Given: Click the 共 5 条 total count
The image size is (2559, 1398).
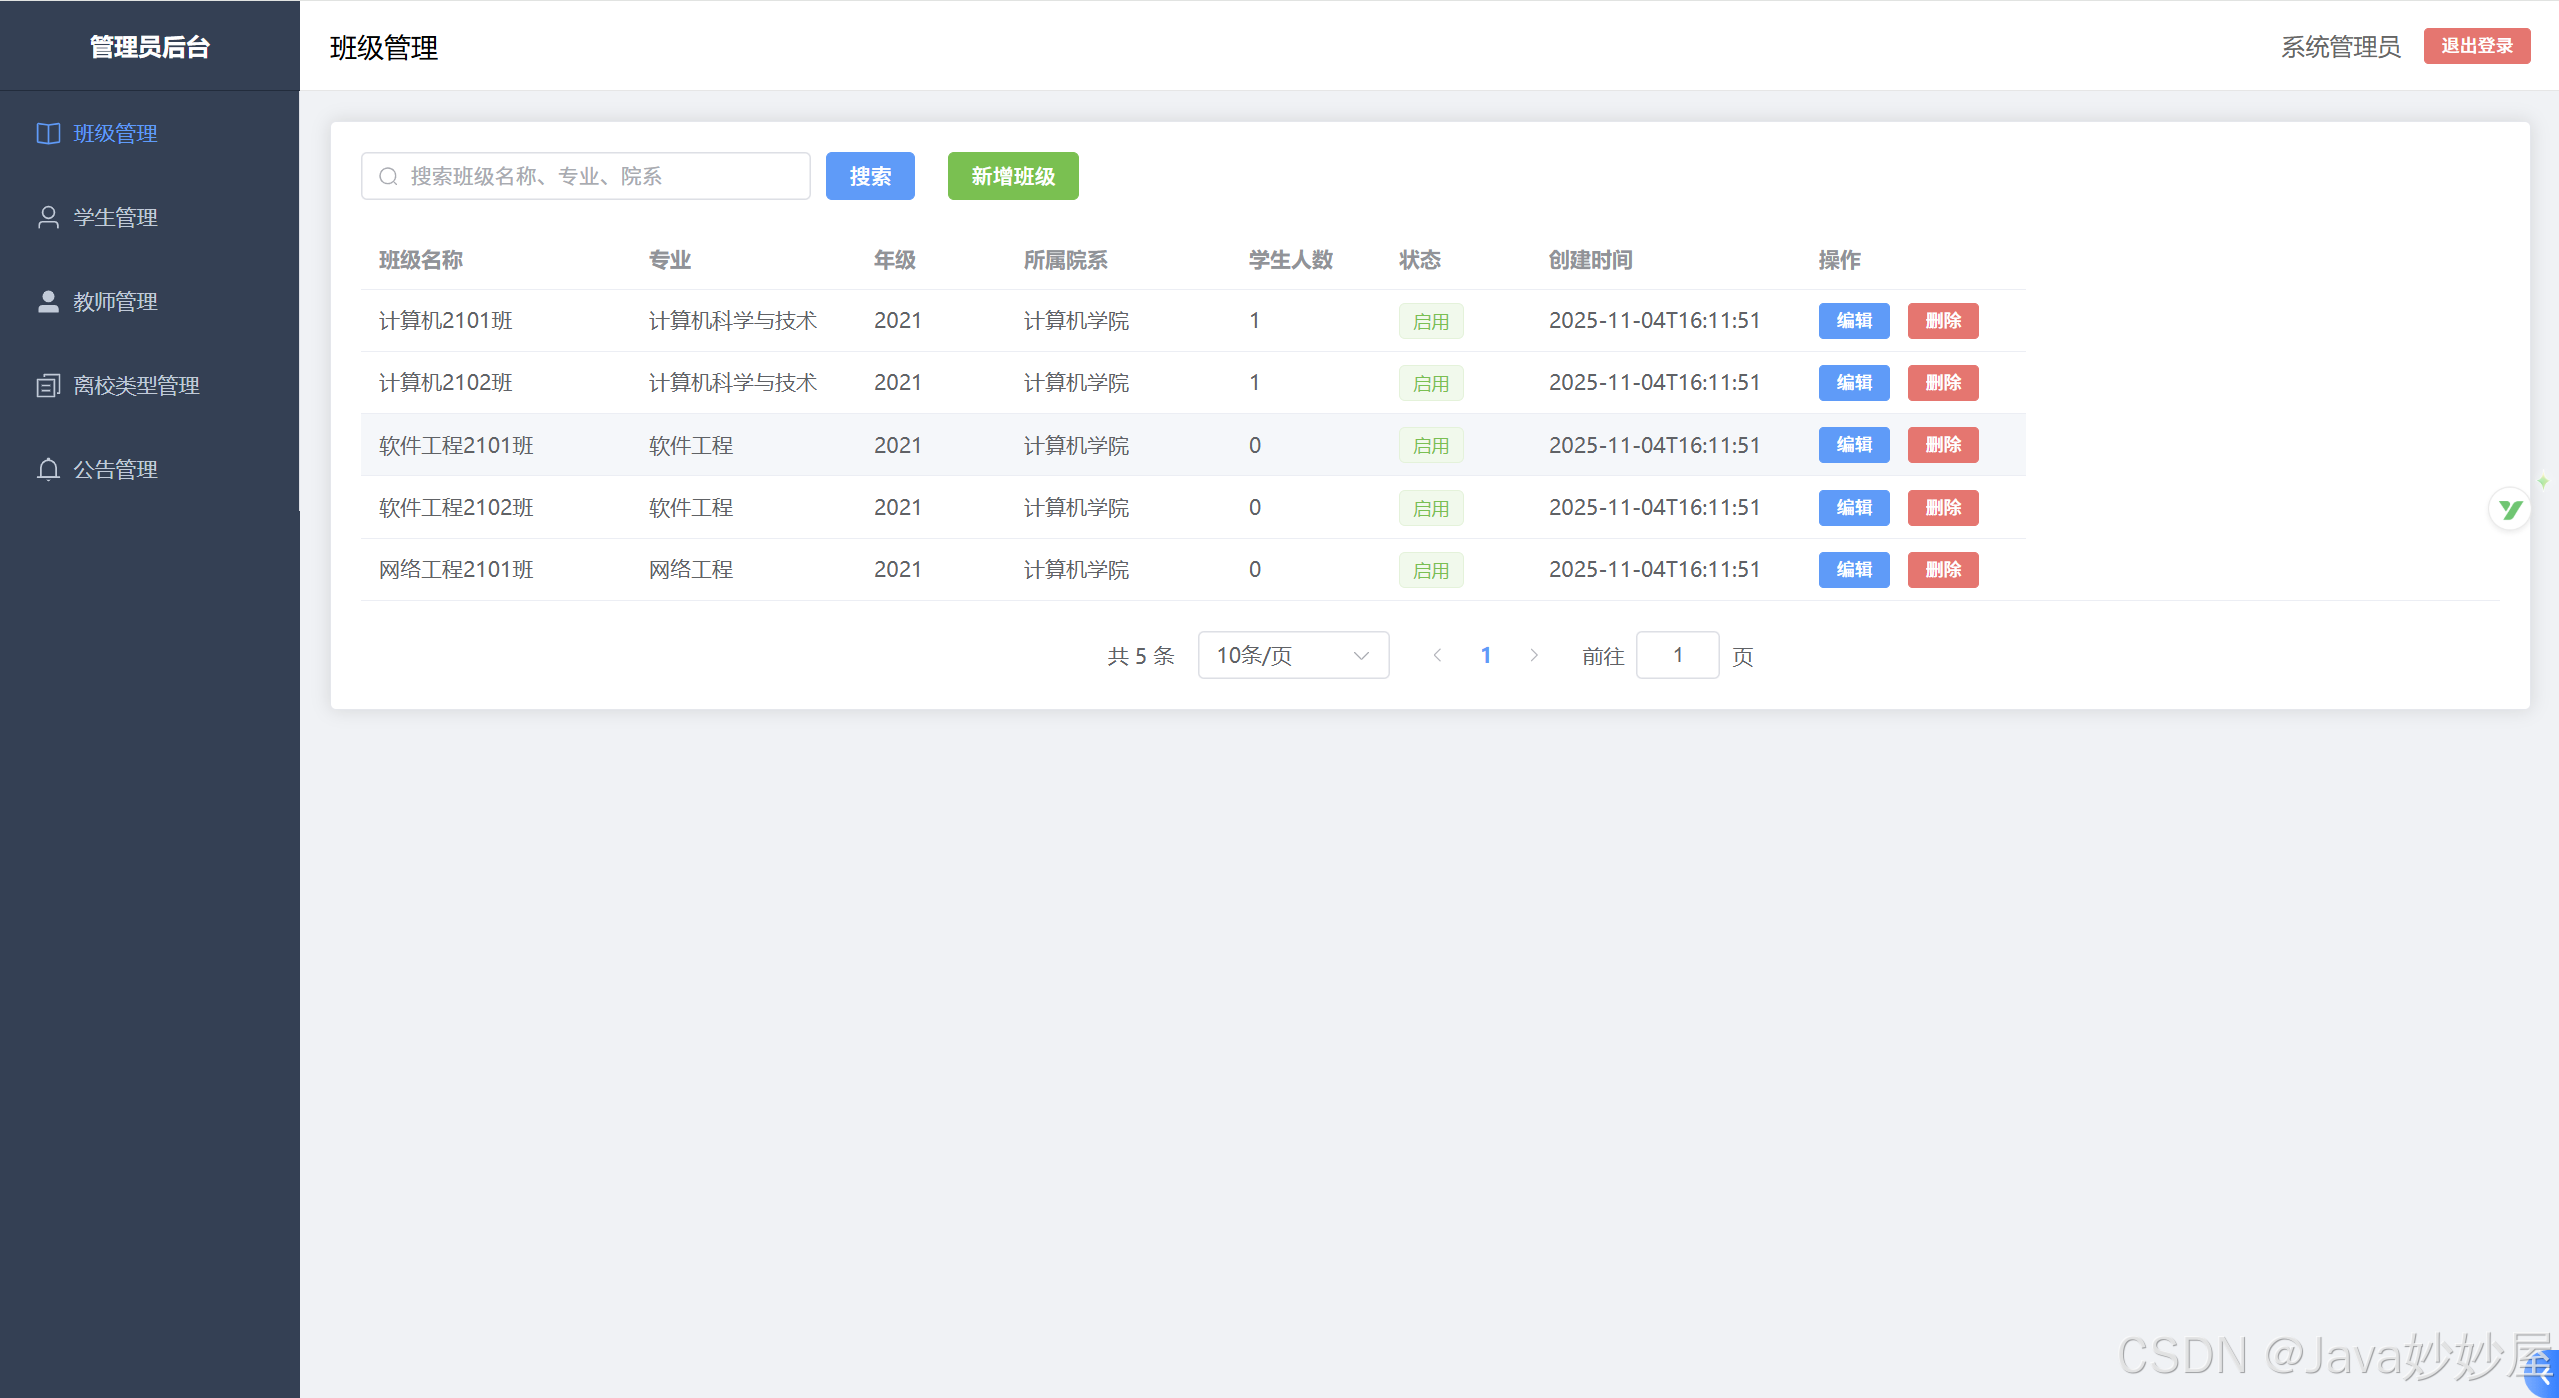Looking at the screenshot, I should click(1141, 656).
